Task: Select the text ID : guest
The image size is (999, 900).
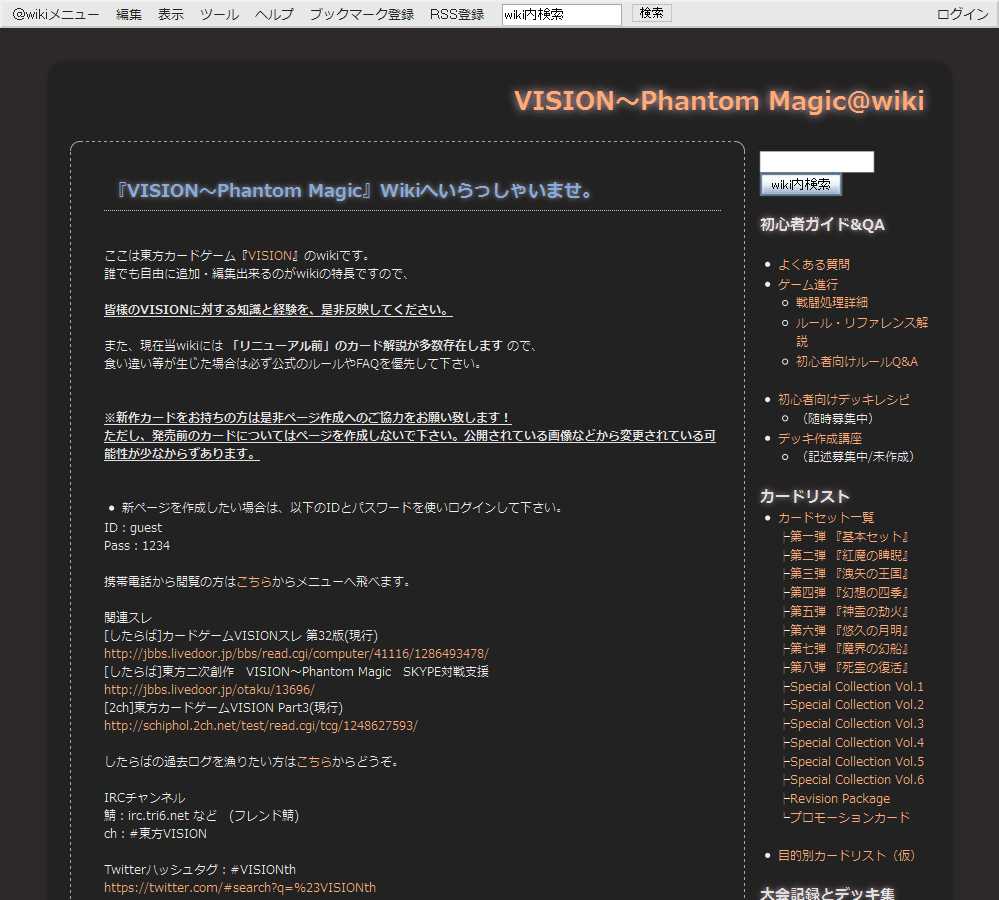Action: coord(133,527)
